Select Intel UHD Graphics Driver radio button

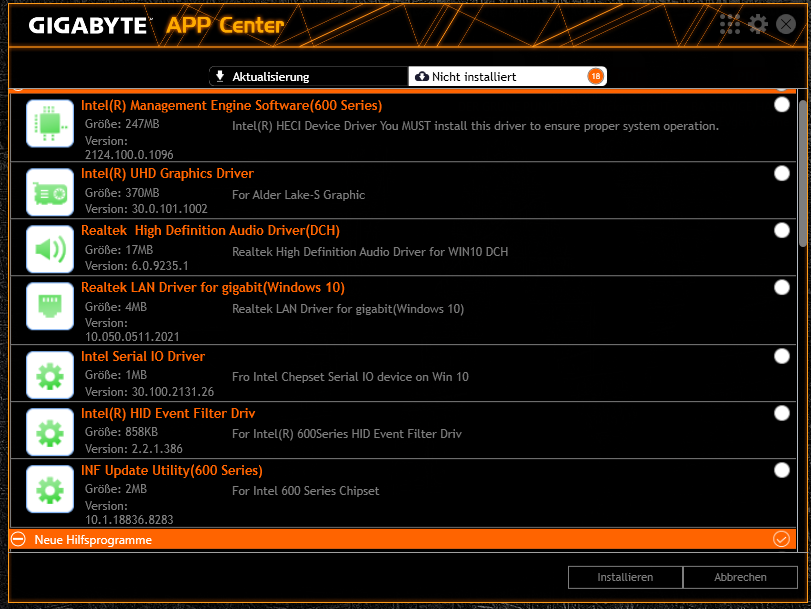tap(782, 173)
